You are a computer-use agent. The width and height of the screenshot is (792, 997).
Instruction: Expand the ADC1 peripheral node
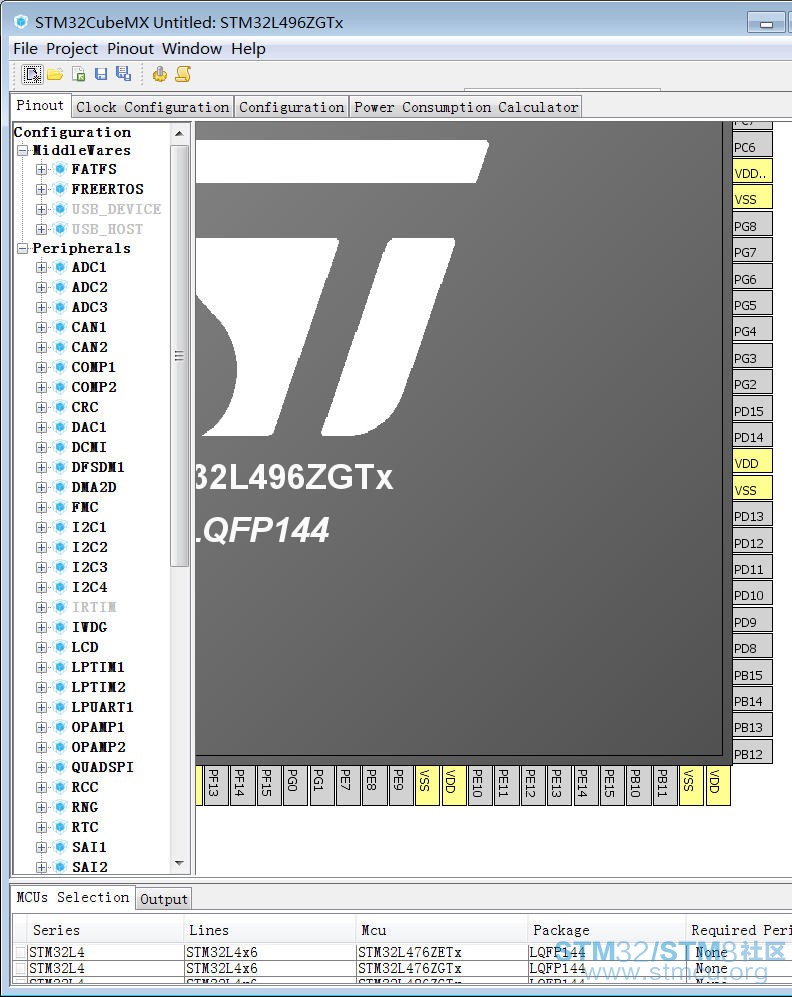coord(41,268)
